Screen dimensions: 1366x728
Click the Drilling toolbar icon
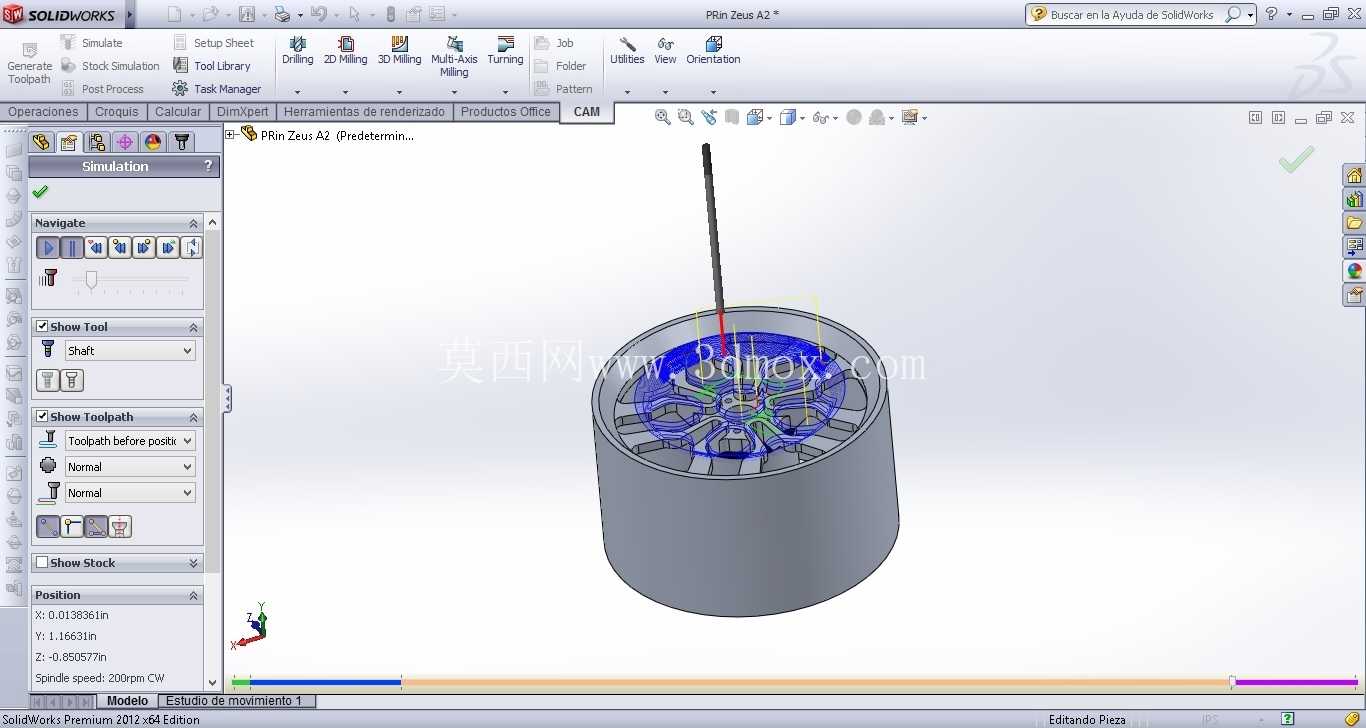tap(297, 51)
